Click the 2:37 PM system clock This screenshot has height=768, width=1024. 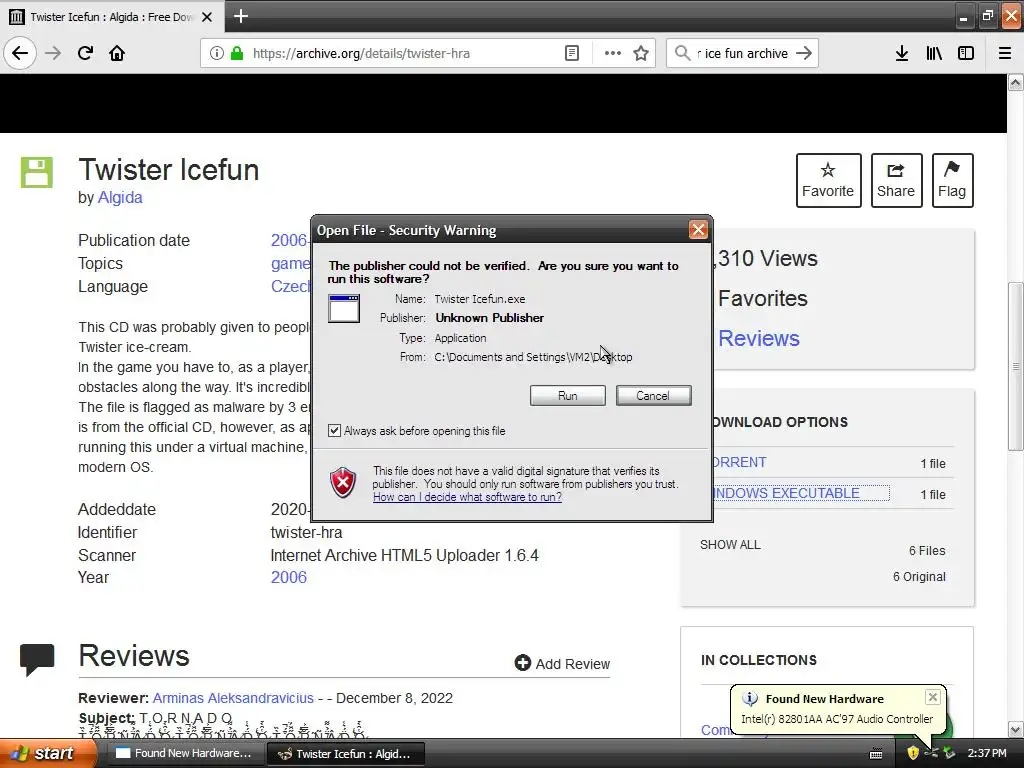987,754
